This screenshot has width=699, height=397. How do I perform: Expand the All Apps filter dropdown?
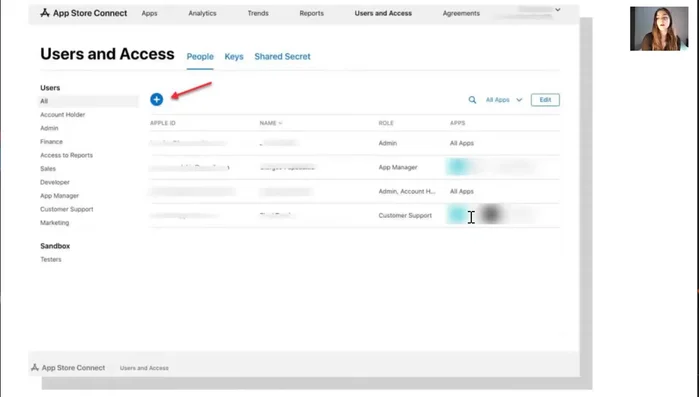tap(504, 100)
